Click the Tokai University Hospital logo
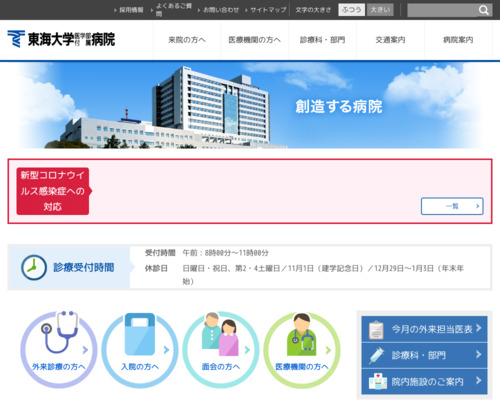Viewport: 500px width, 400px height. (61, 39)
